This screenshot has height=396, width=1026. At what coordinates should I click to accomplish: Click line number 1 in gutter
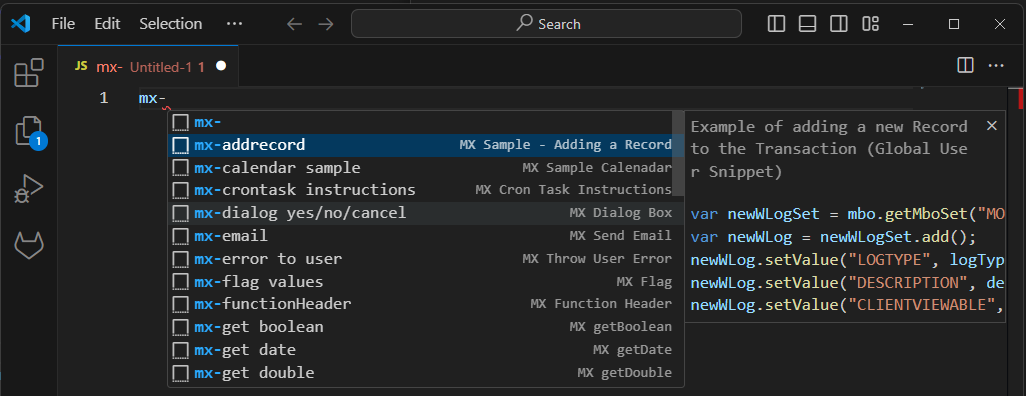click(x=103, y=98)
